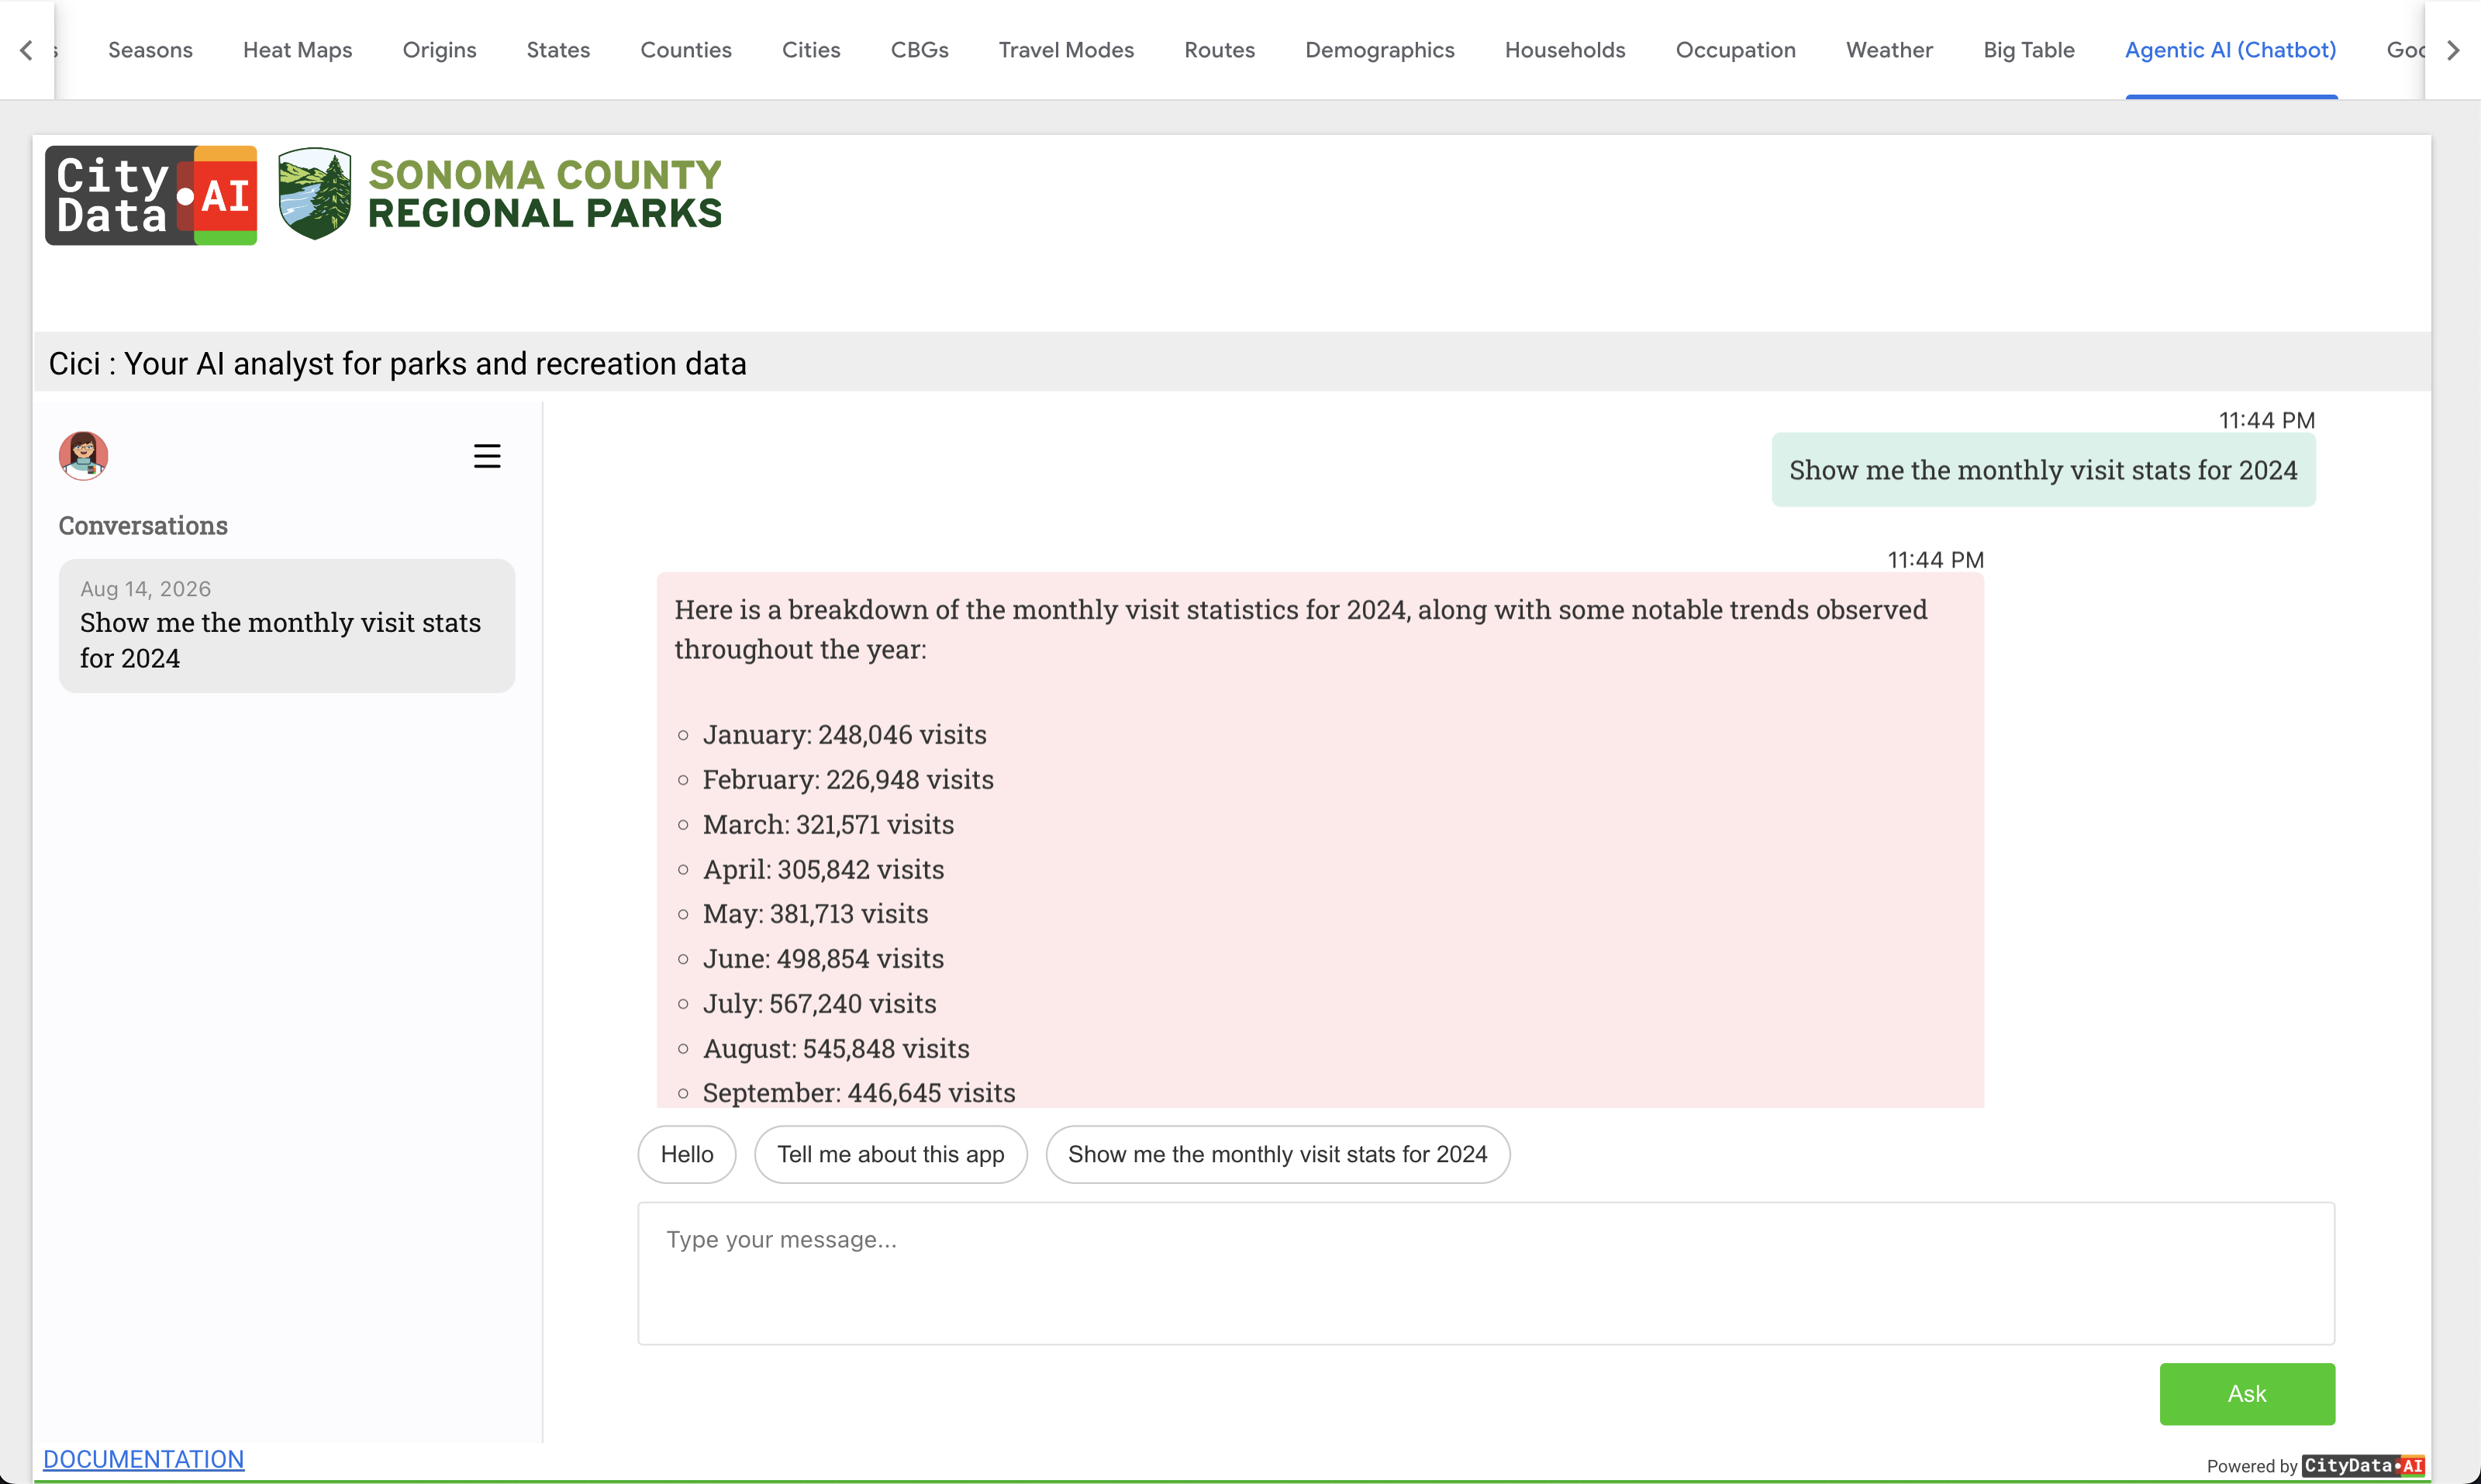
Task: Open the Aug 14, 2026 conversation
Action: click(286, 626)
